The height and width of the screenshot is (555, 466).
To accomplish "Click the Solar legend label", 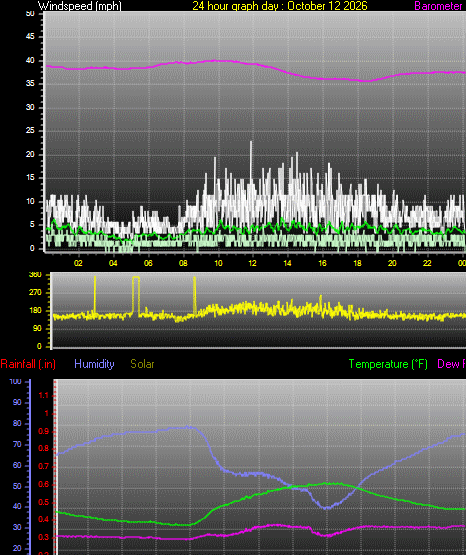I will pyautogui.click(x=142, y=364).
